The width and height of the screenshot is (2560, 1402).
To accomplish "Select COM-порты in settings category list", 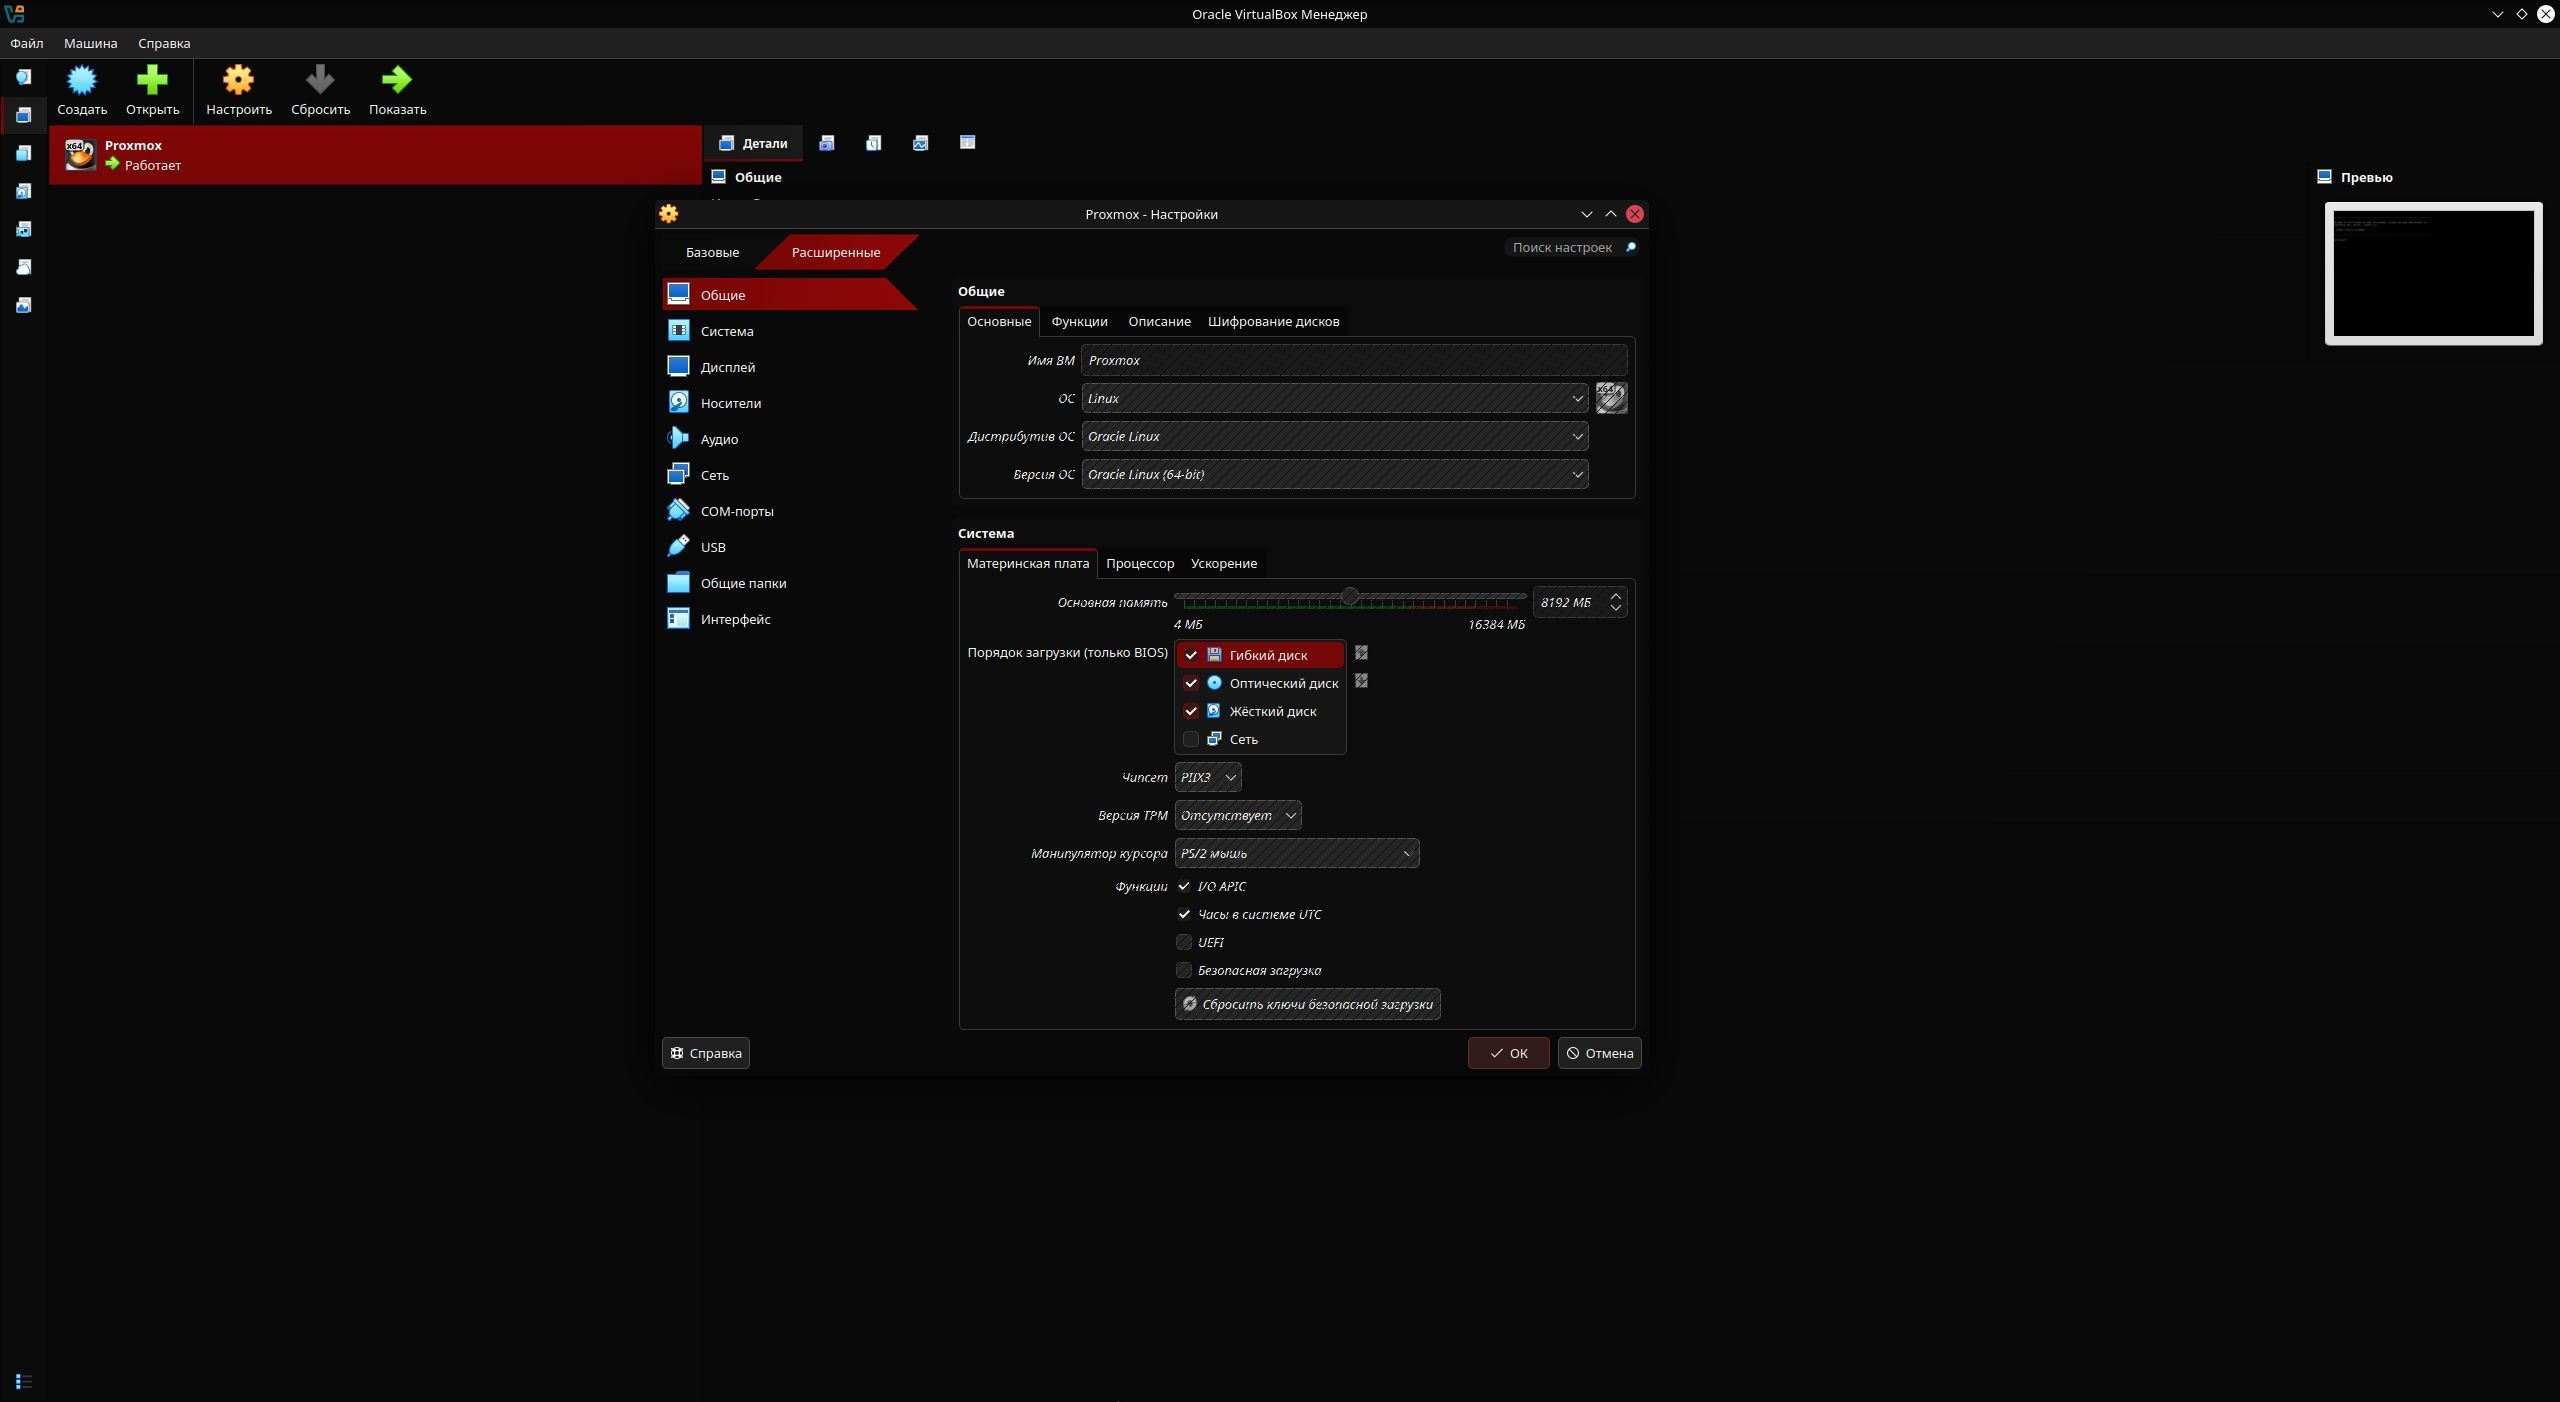I will pyautogui.click(x=790, y=511).
